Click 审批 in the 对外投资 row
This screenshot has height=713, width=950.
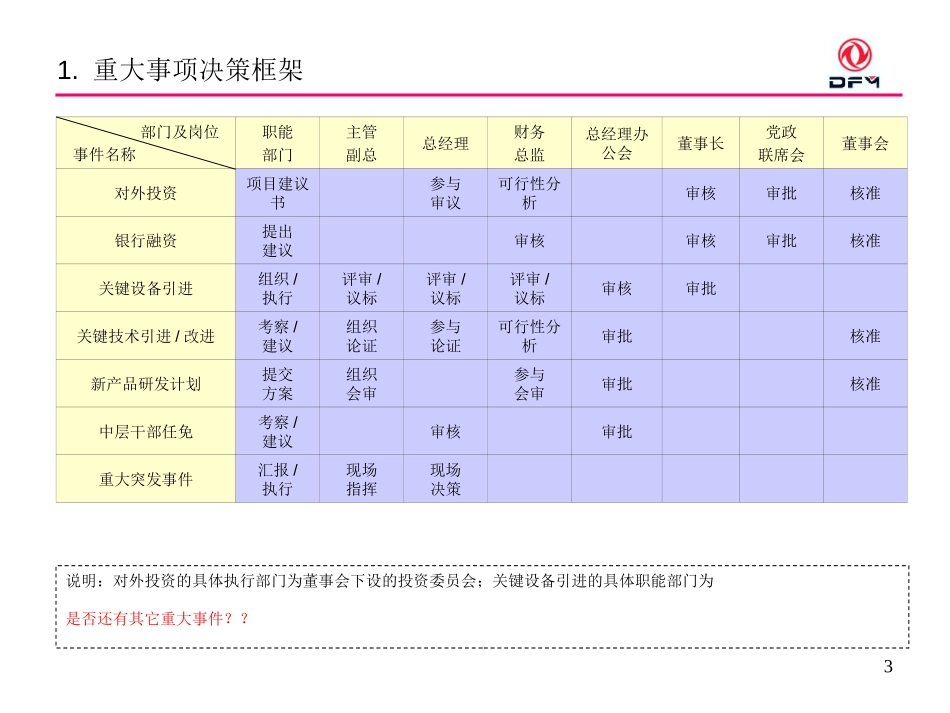(x=781, y=193)
